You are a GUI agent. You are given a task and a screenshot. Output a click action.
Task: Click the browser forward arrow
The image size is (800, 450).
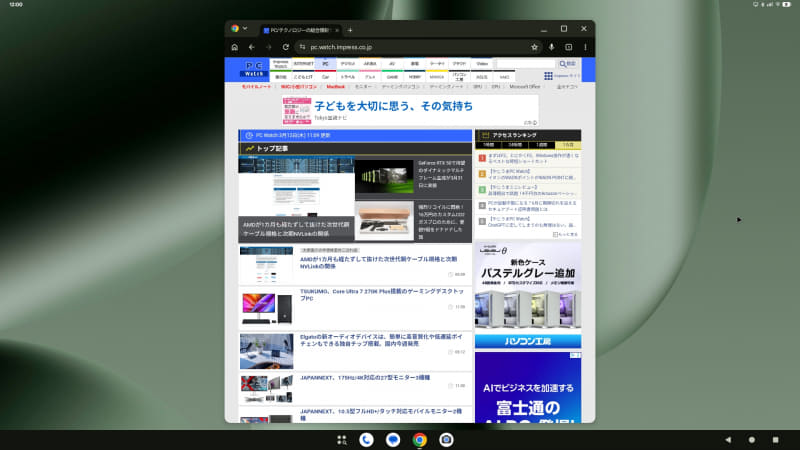point(268,47)
